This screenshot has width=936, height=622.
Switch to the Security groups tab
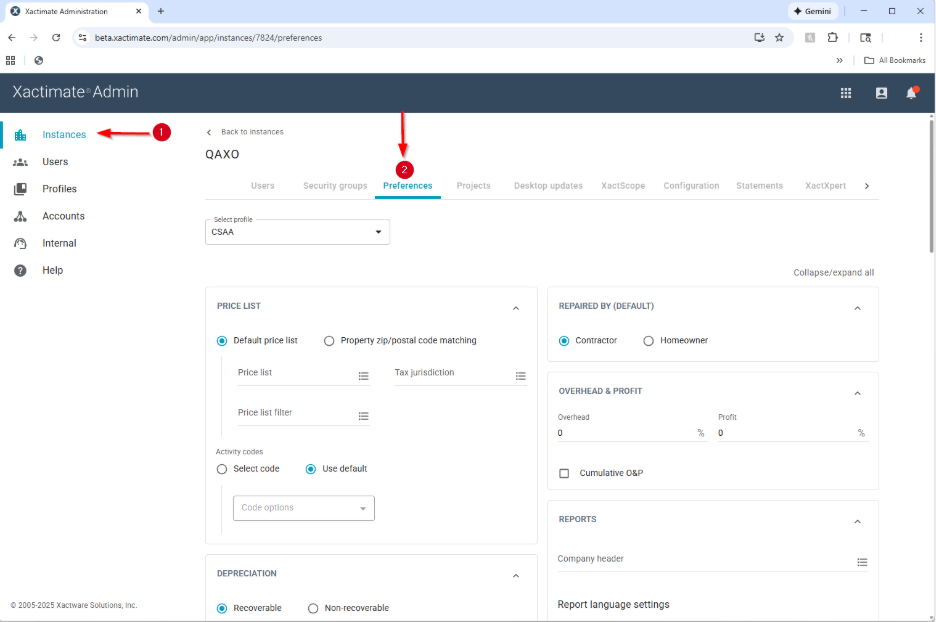(x=335, y=186)
